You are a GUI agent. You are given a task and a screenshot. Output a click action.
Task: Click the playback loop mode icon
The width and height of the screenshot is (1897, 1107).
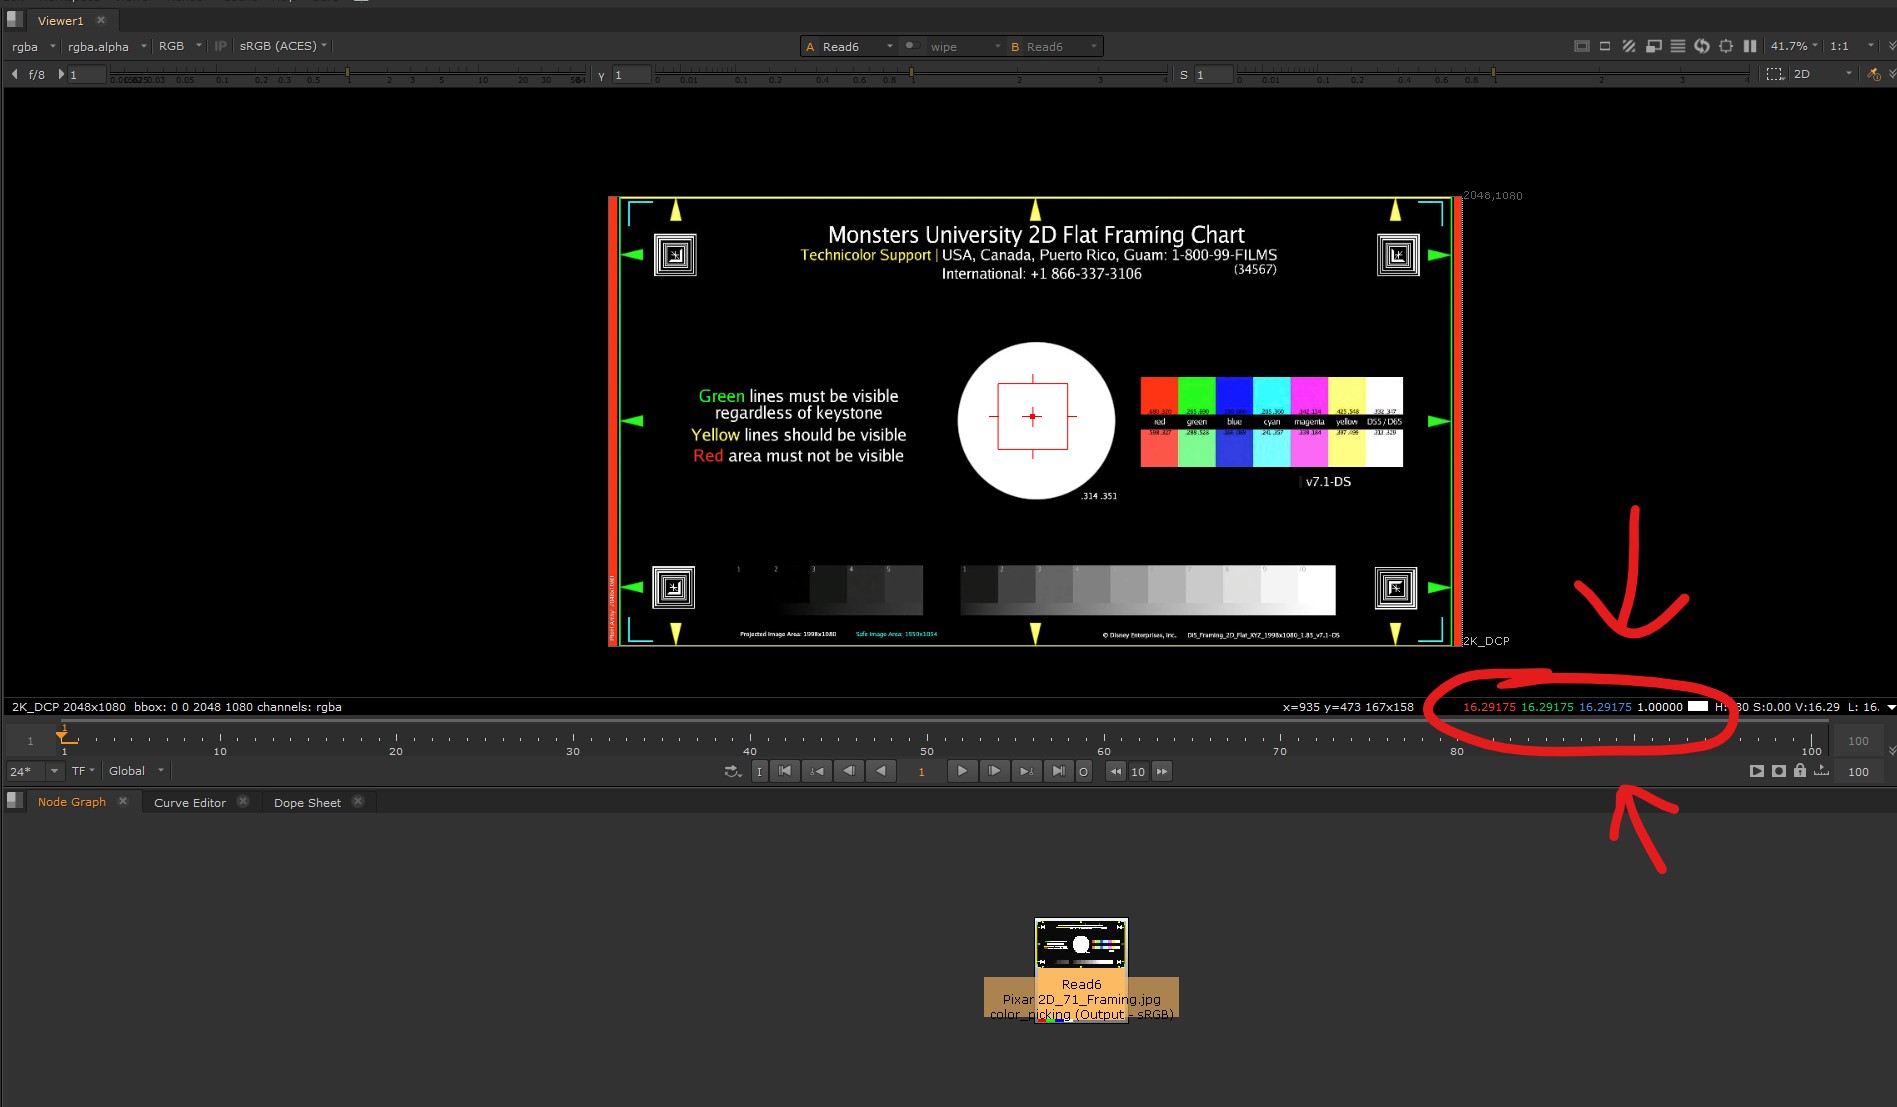[733, 771]
